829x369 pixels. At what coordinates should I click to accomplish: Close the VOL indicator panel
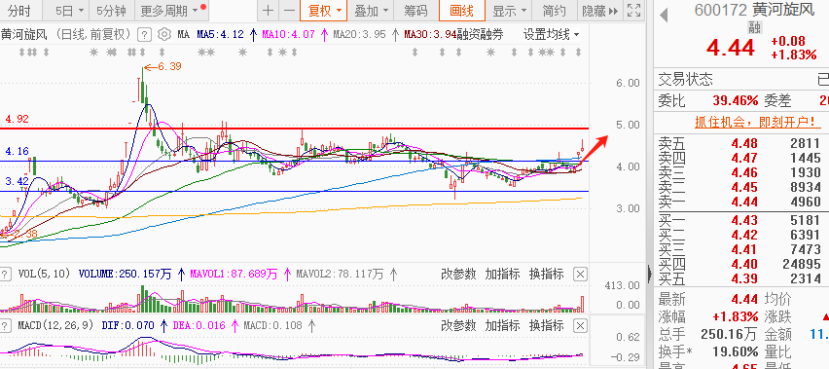pos(581,274)
